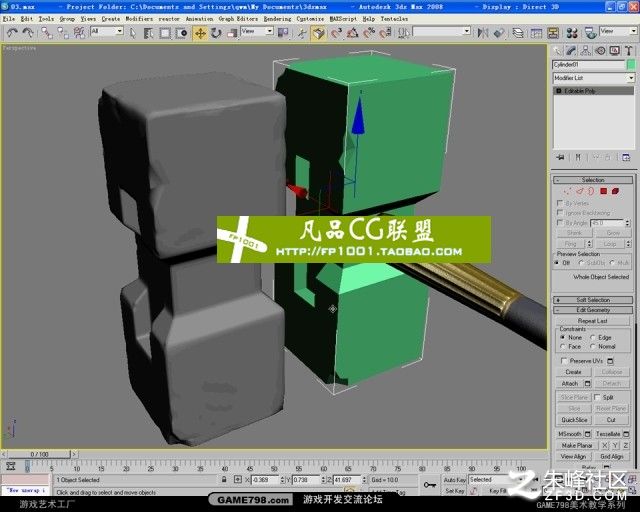The width and height of the screenshot is (640, 512).
Task: Collapse the Selection rollout
Action: click(x=593, y=180)
